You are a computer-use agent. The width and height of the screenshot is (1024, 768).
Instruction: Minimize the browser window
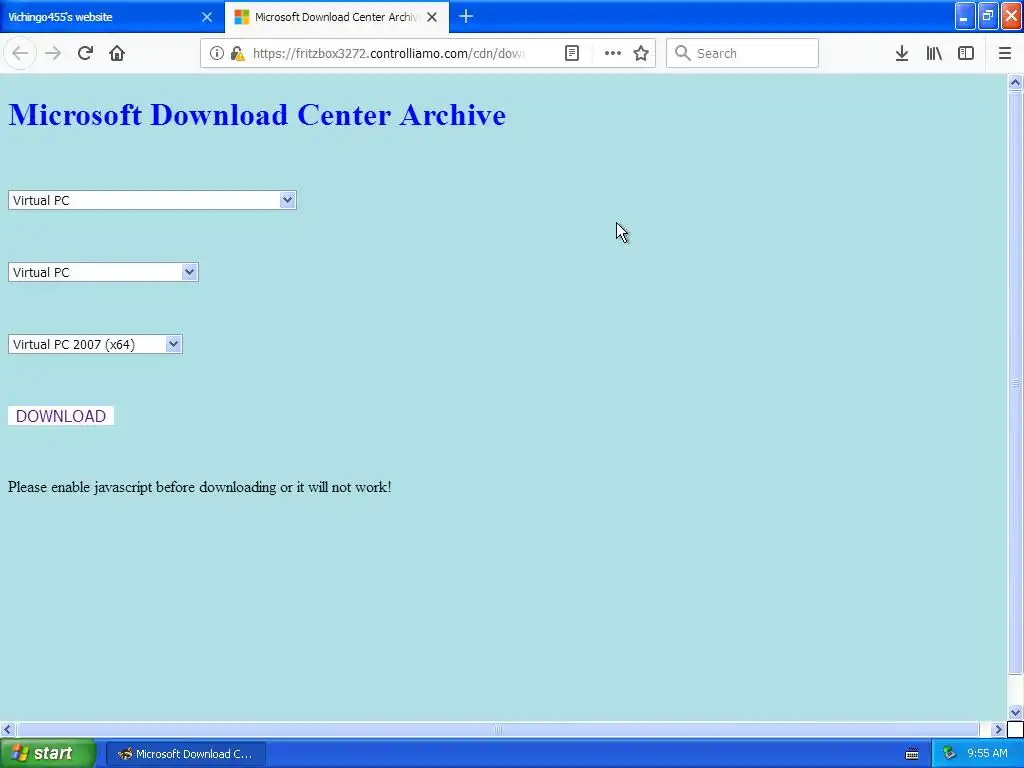click(x=965, y=16)
